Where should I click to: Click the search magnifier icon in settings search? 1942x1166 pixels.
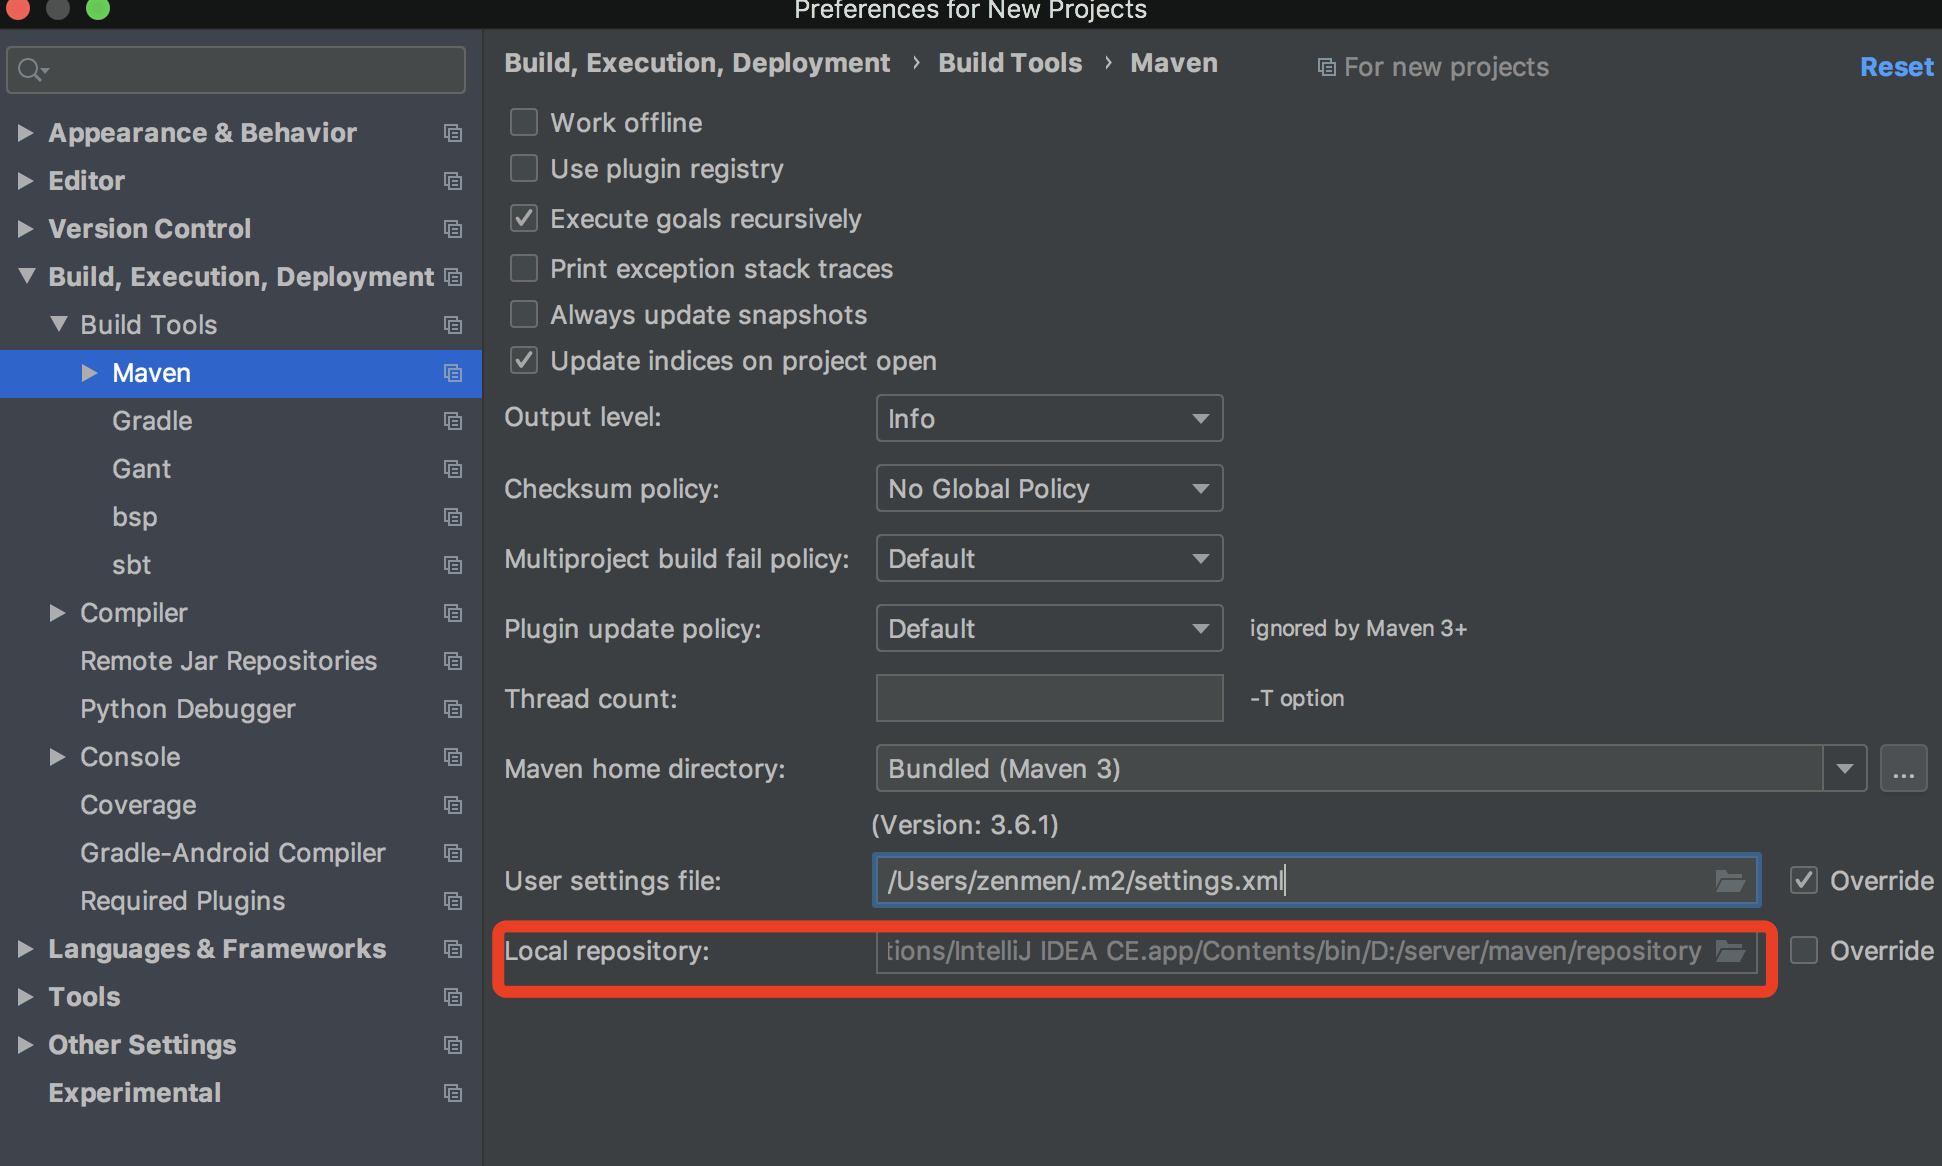coord(32,70)
